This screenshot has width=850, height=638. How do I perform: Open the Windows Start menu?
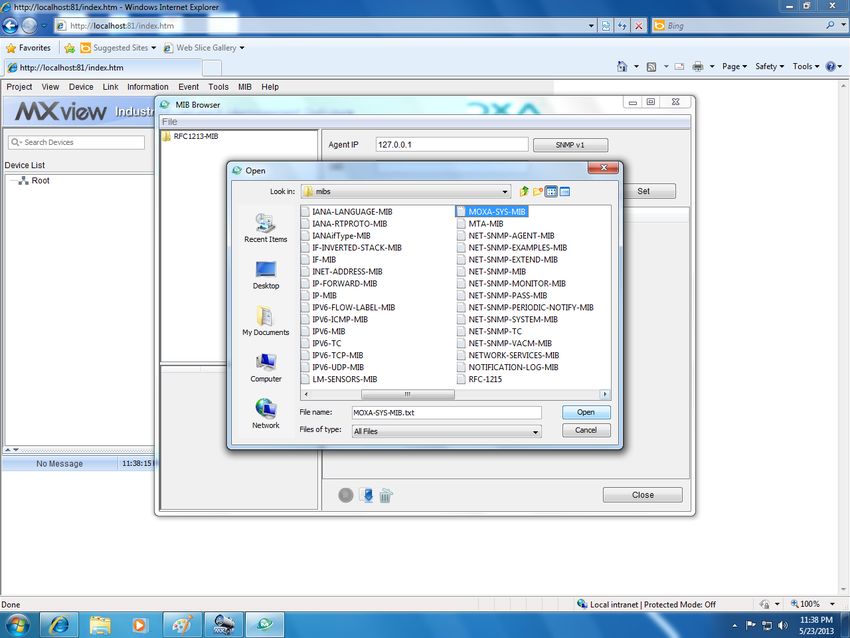tap(17, 625)
